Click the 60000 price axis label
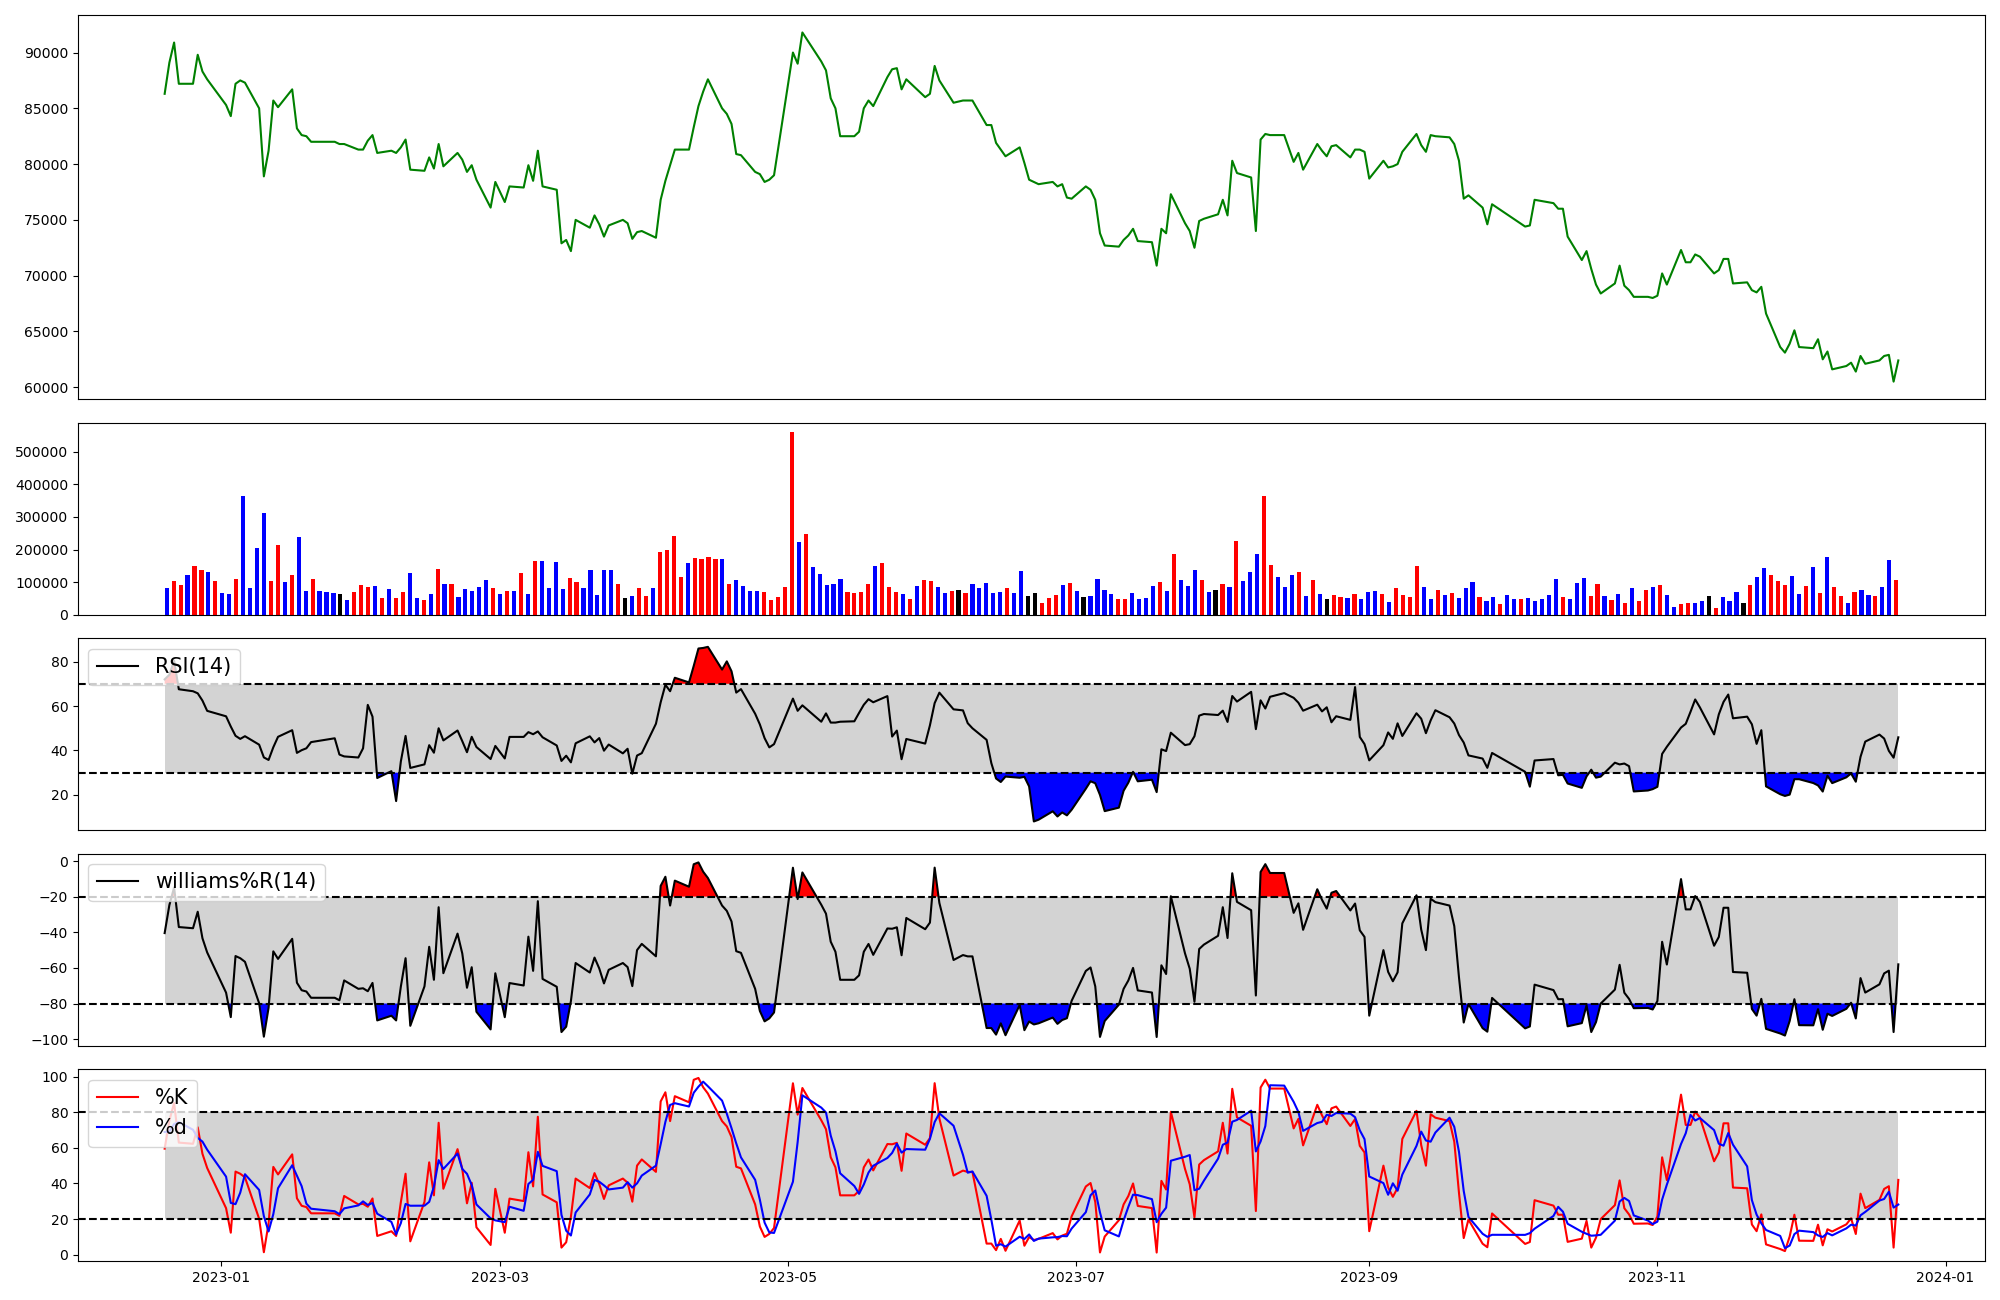Viewport: 2000px width, 1300px height. (46, 388)
